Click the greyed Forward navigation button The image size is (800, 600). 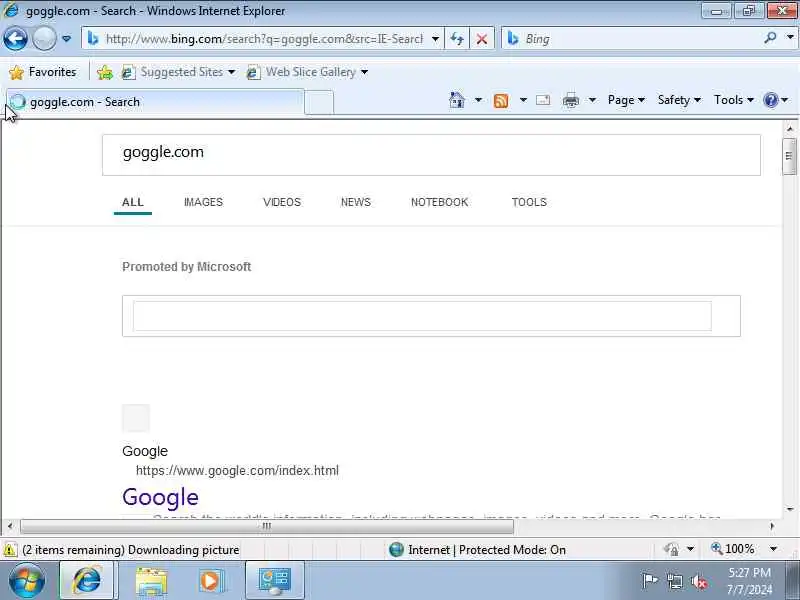coord(44,39)
